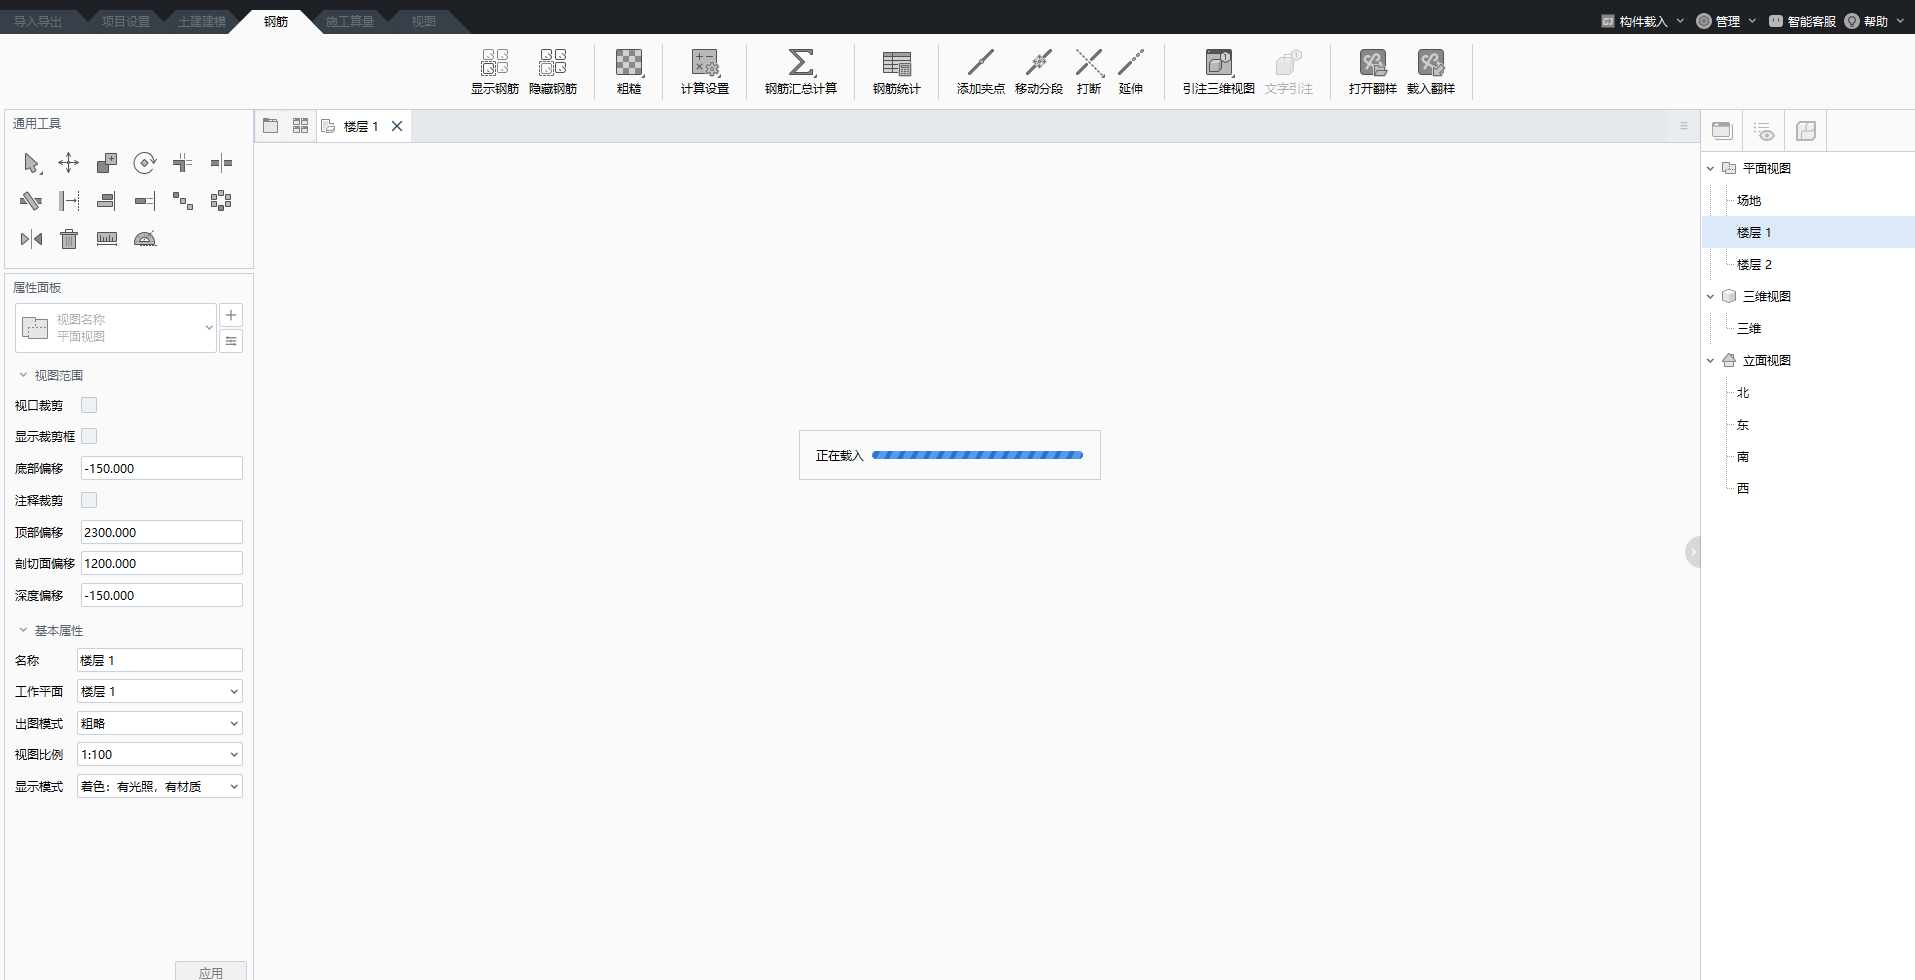Click the loading progress bar

[x=977, y=455]
